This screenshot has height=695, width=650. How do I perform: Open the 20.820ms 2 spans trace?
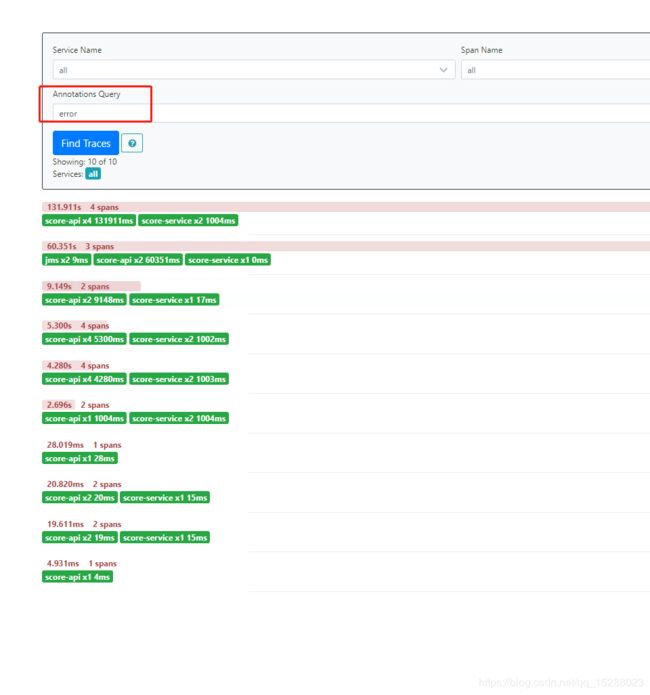[x=84, y=484]
